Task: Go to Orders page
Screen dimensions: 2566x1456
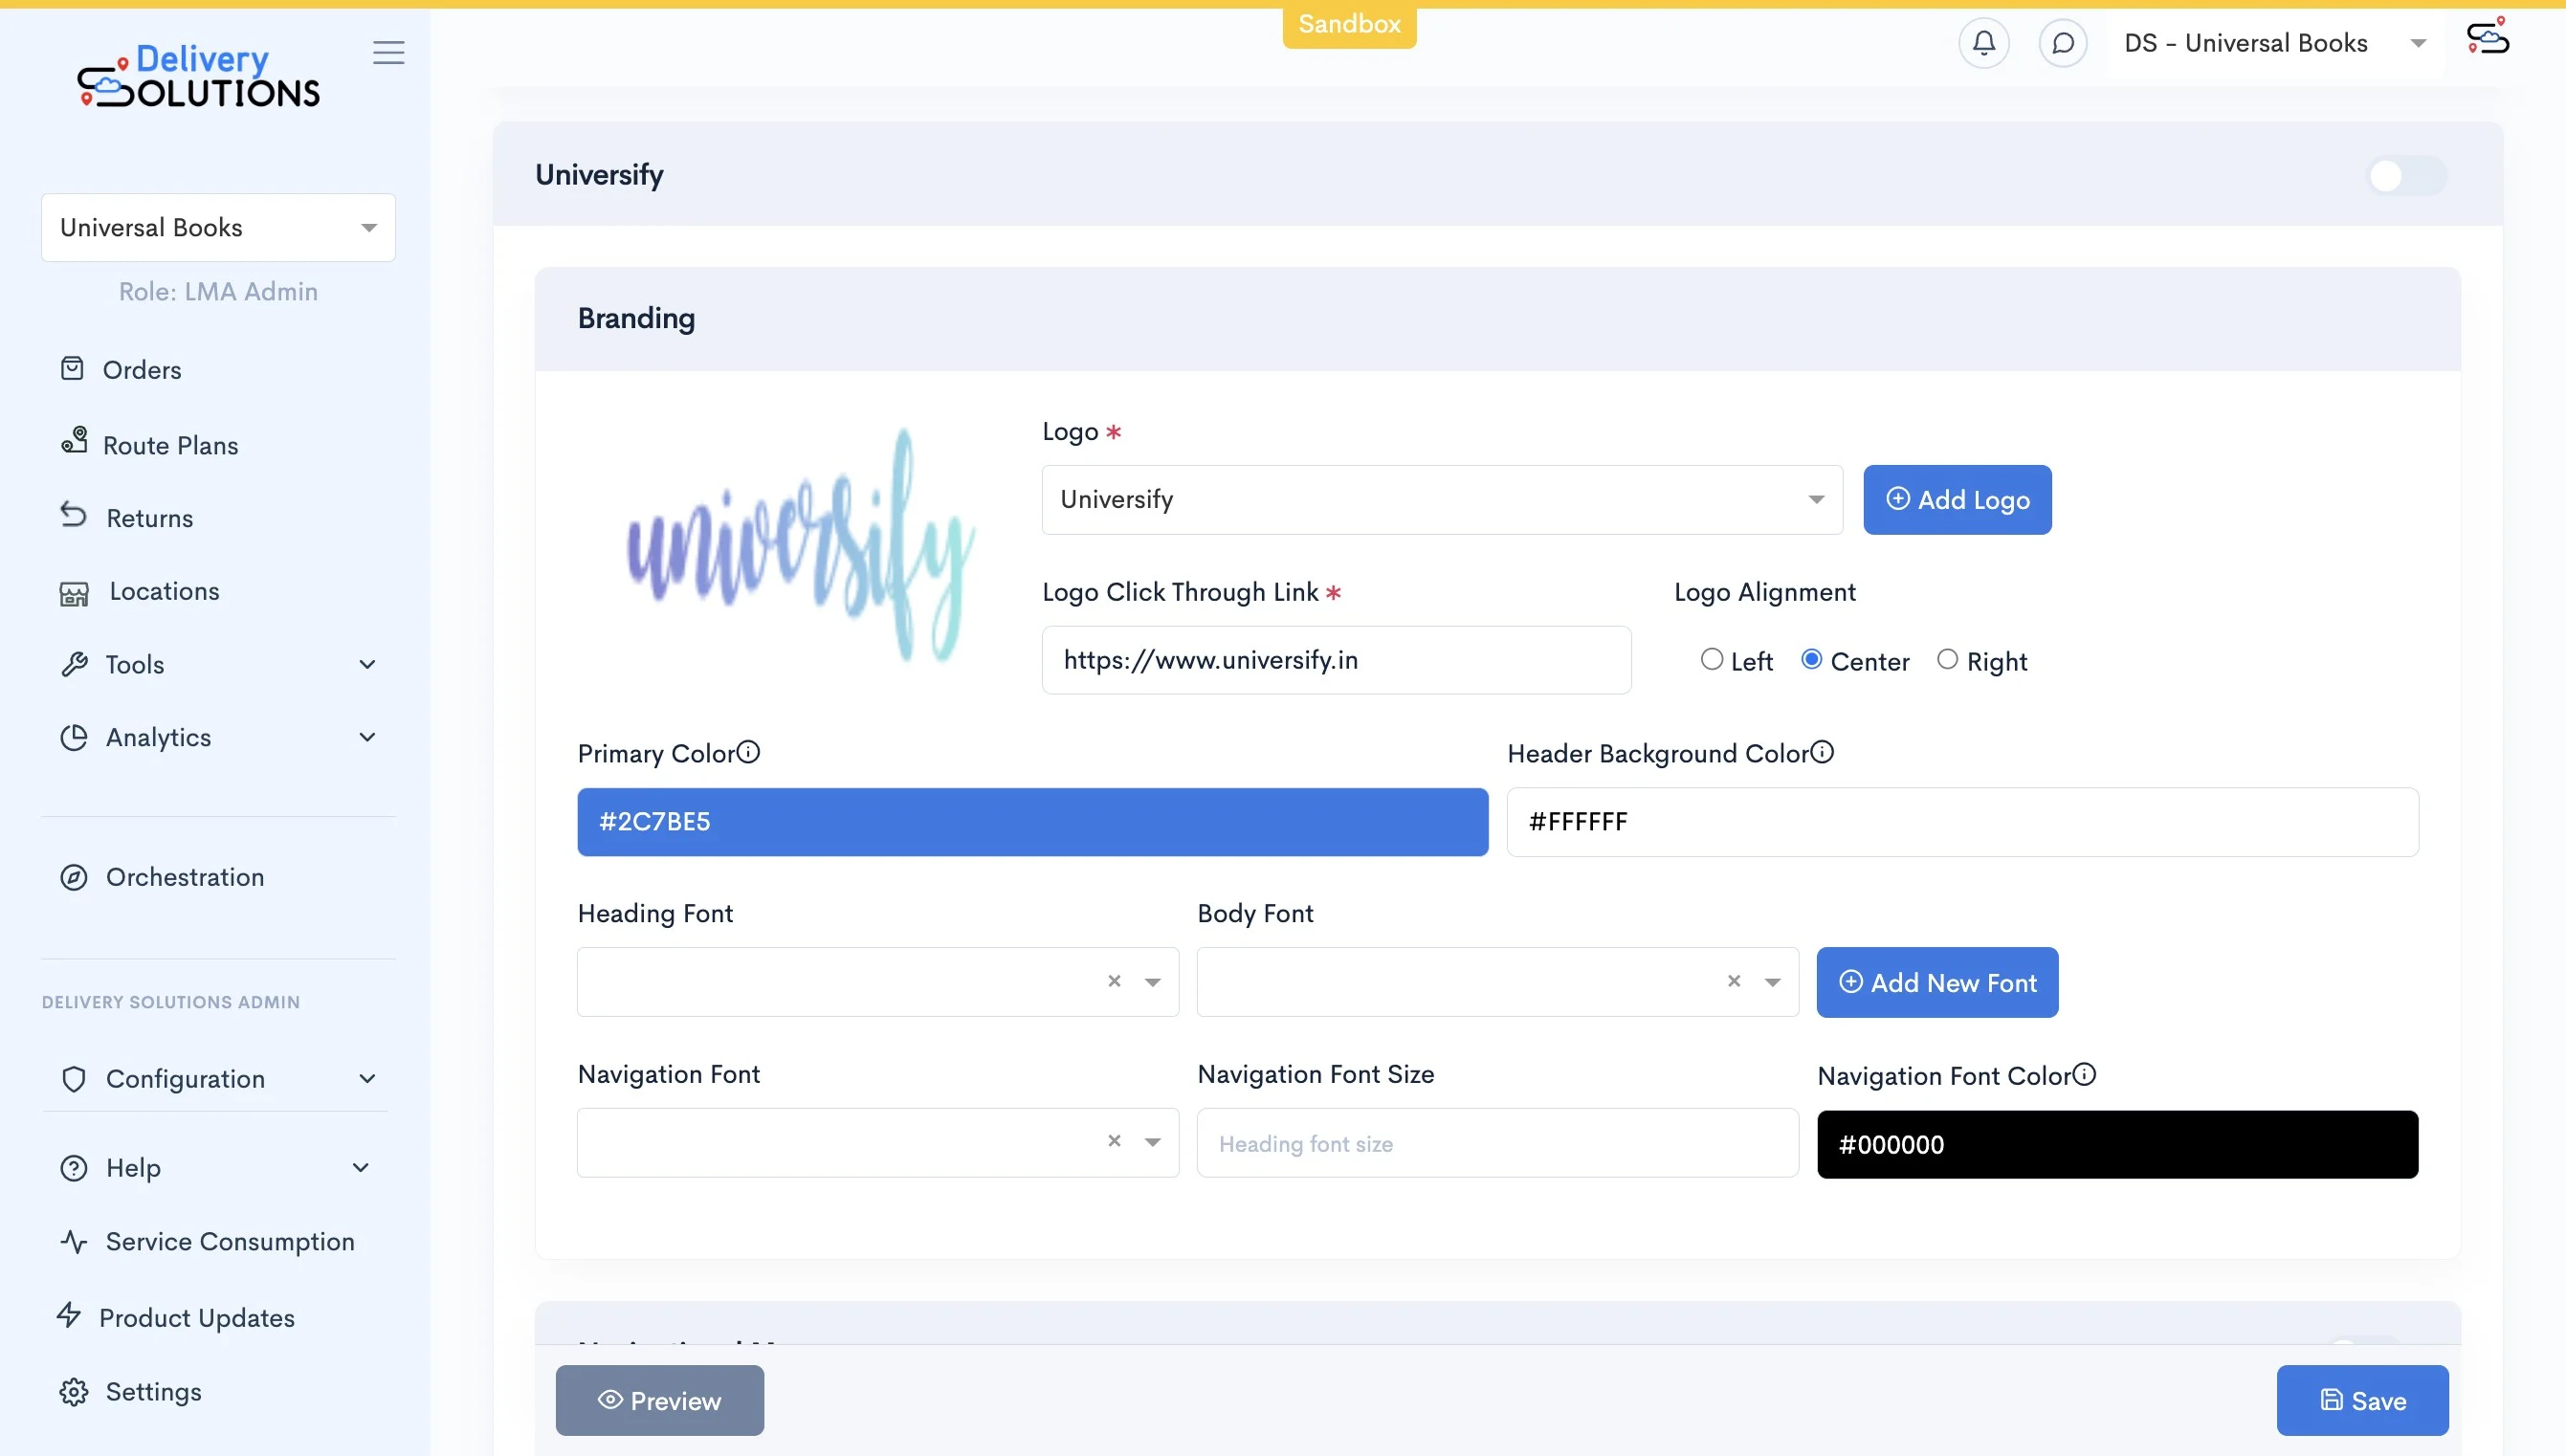Action: pyautogui.click(x=142, y=370)
